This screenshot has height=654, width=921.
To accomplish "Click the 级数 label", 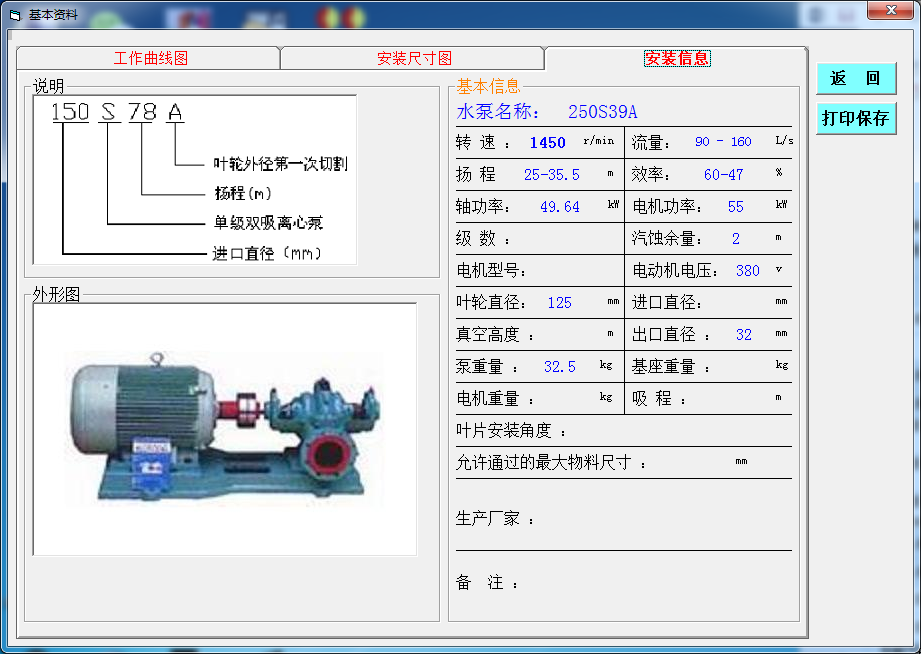I will coord(482,239).
